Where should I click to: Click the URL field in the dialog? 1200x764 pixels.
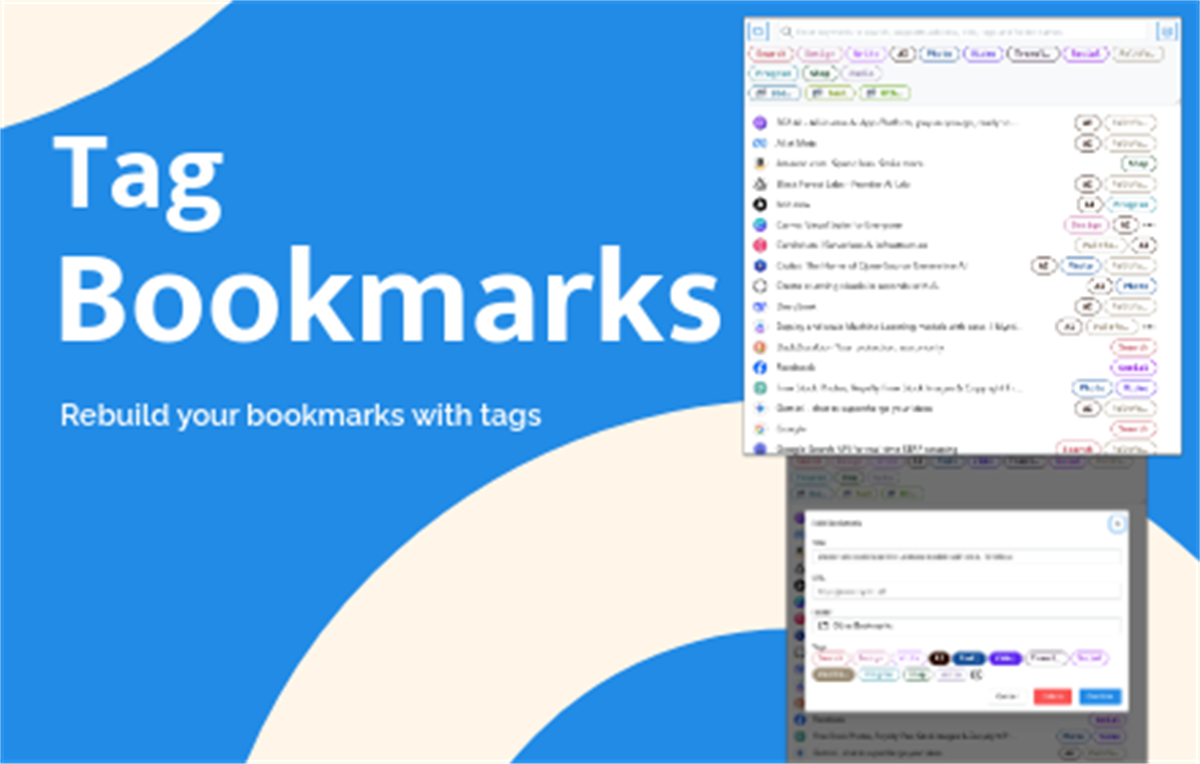pyautogui.click(x=966, y=591)
